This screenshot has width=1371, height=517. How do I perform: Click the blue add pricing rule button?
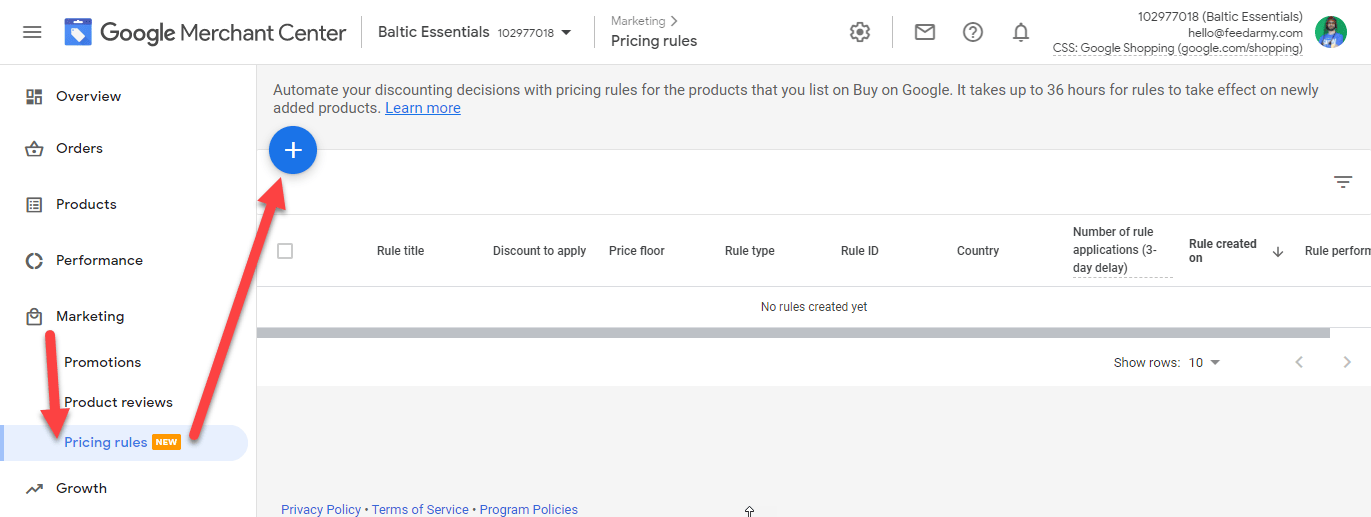tap(293, 150)
